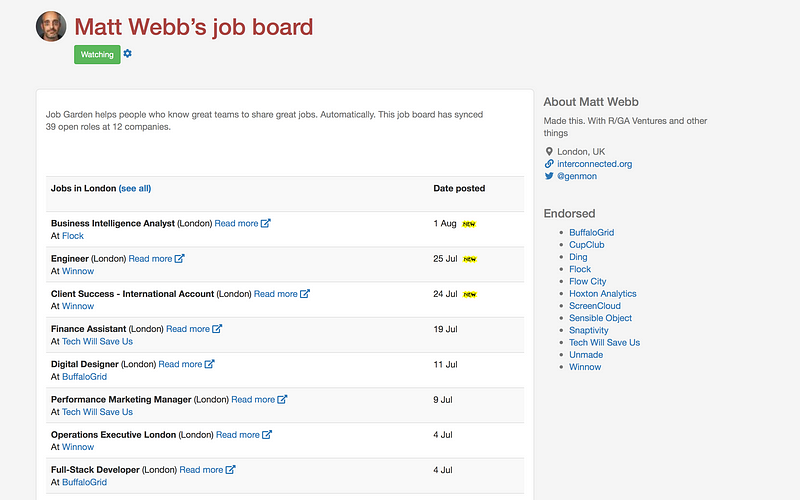Screen dimensions: 800x500
Task: Visit interconnected.org link
Action: point(594,164)
